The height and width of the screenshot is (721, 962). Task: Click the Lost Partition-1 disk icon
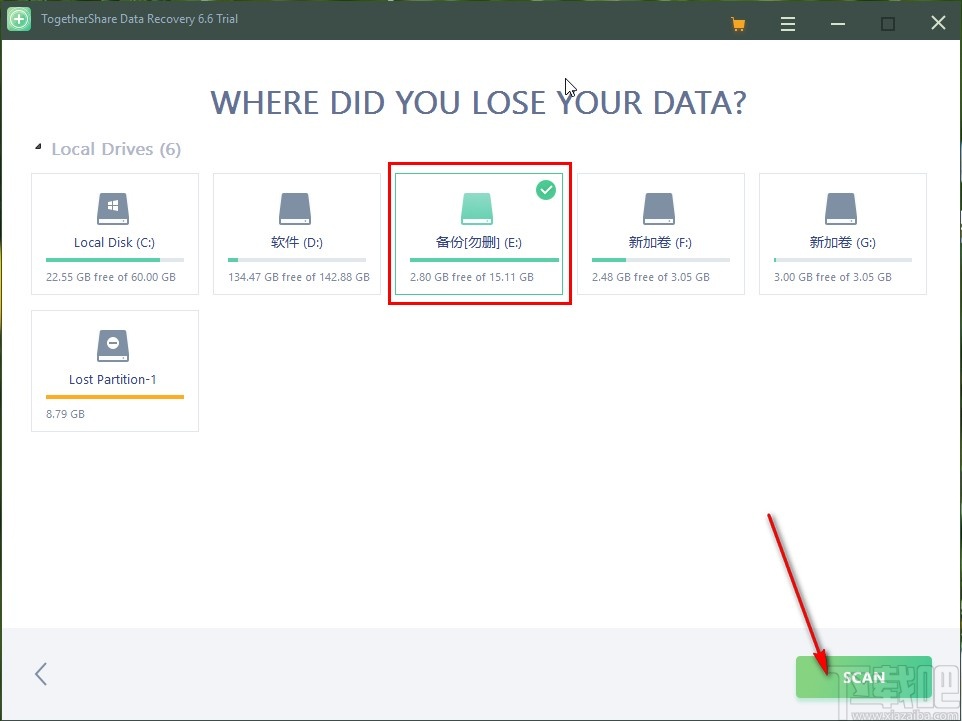[112, 345]
